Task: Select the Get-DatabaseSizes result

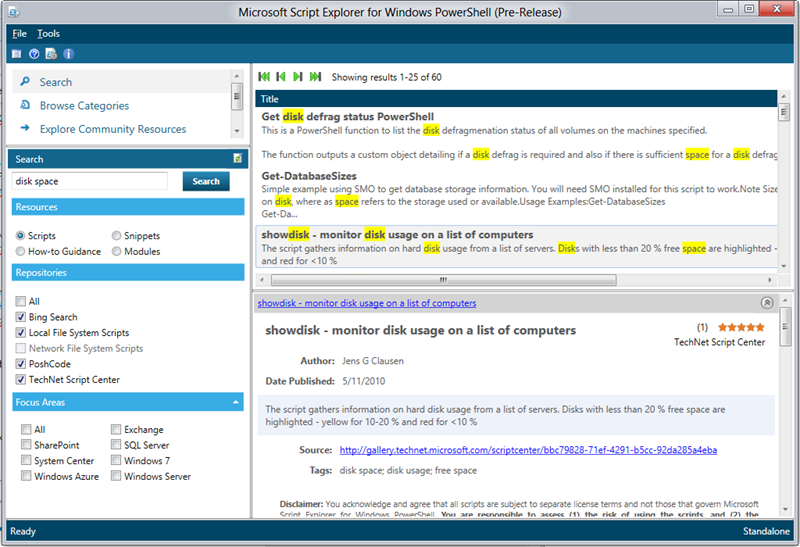Action: (x=516, y=196)
